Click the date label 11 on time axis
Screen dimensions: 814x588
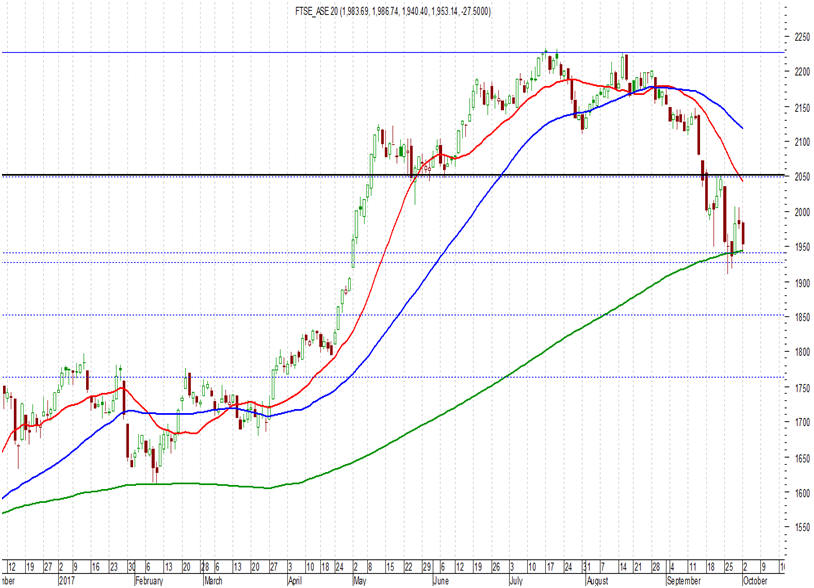tap(693, 566)
